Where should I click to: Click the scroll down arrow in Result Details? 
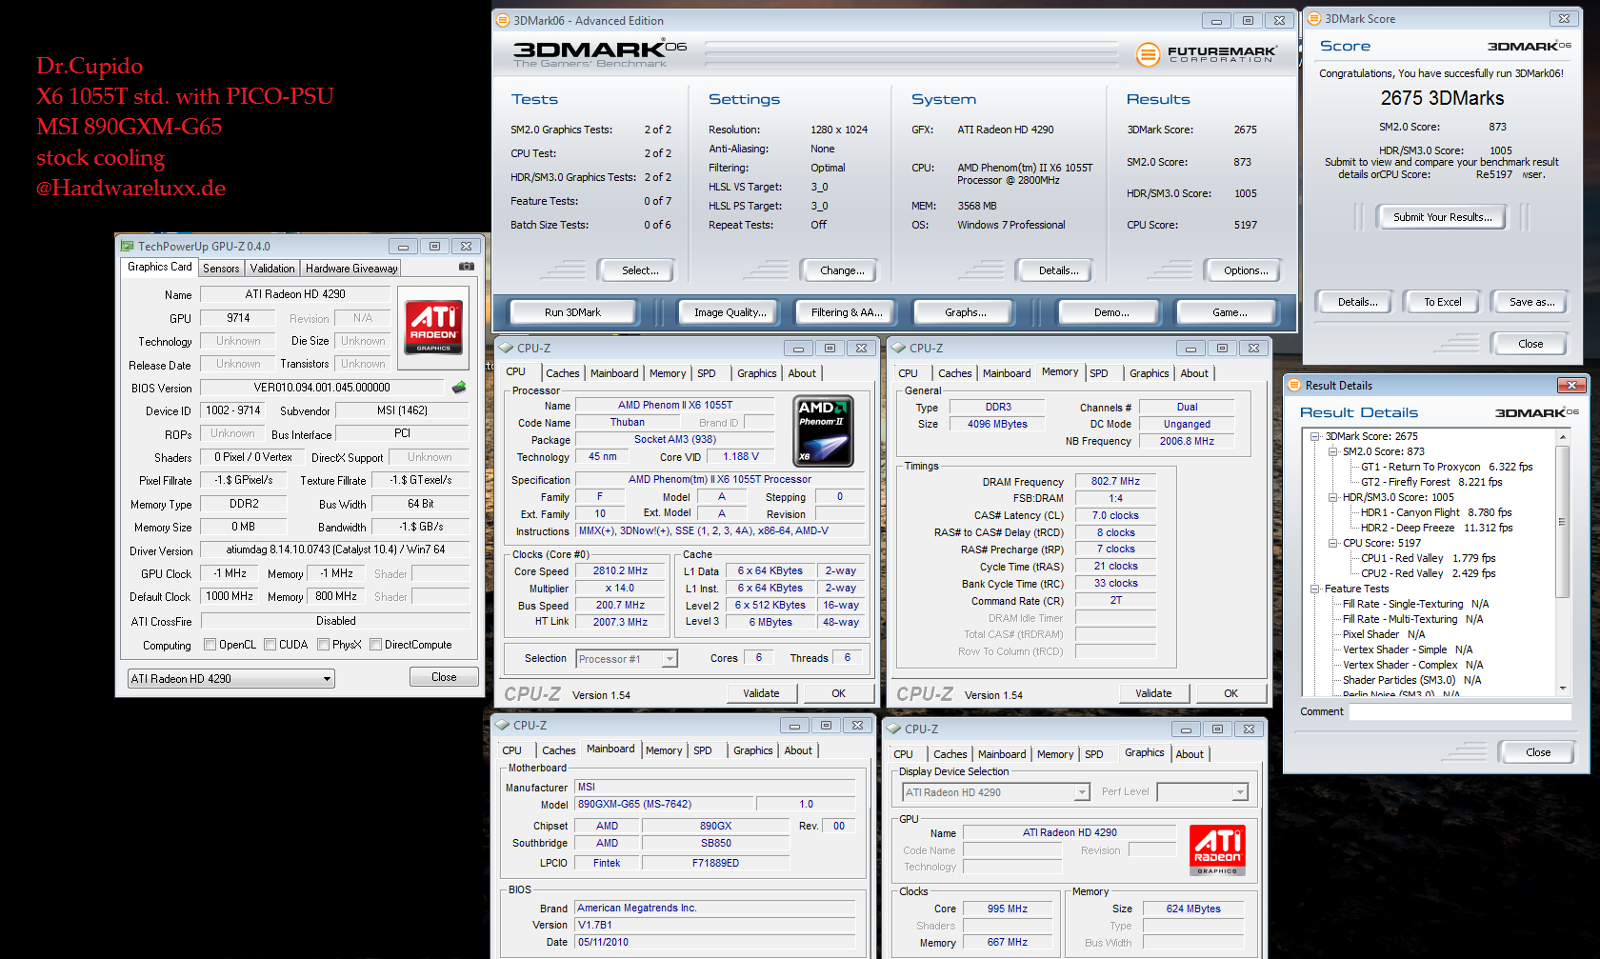[x=1562, y=688]
